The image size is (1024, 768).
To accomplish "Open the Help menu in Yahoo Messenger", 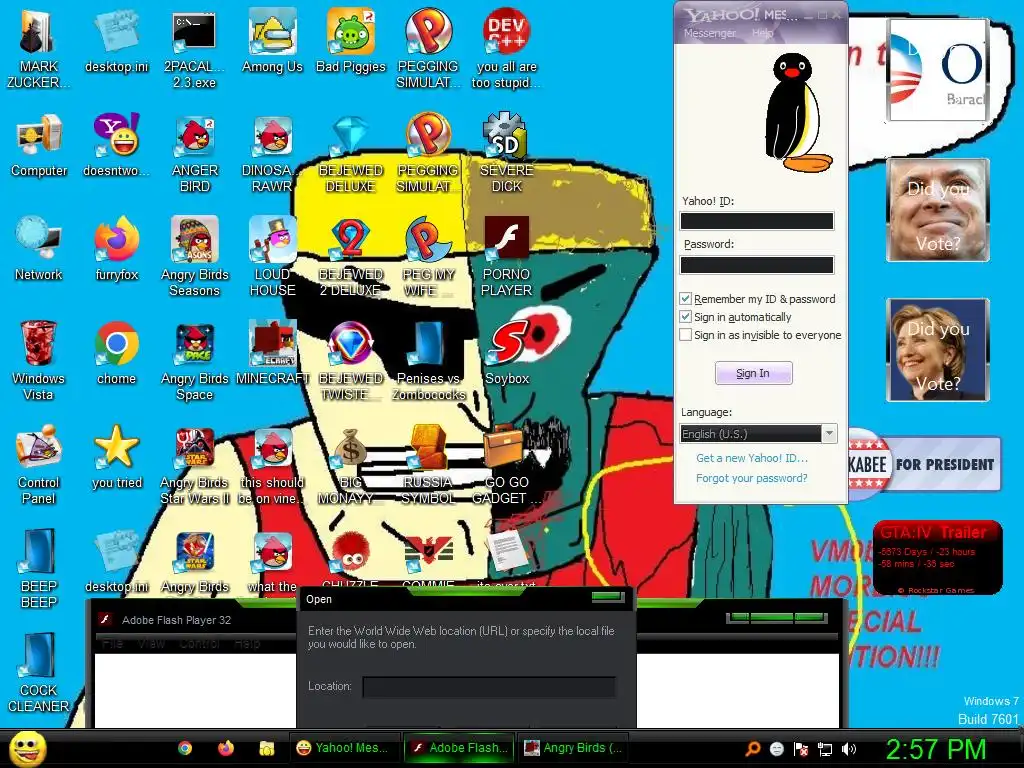I will pos(761,33).
